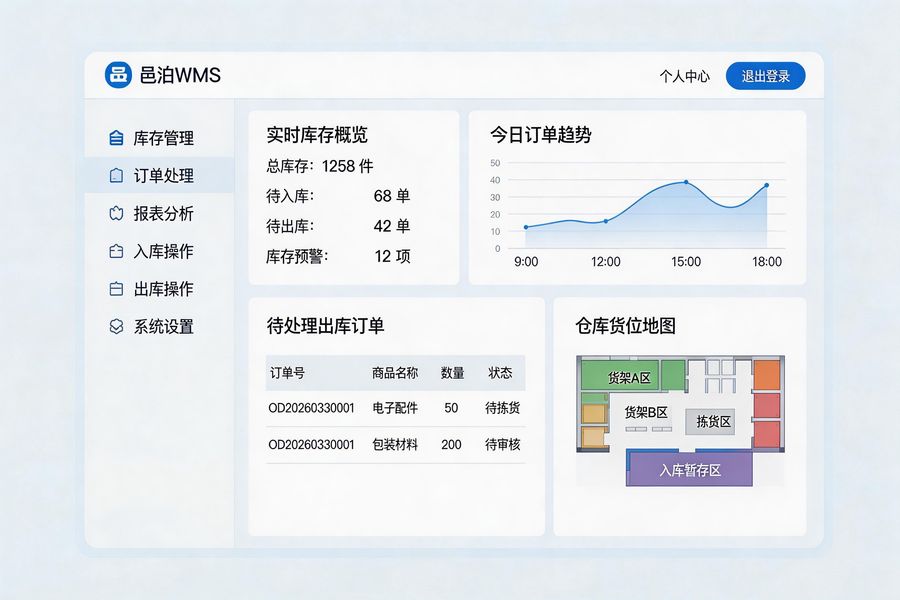The width and height of the screenshot is (900, 600).
Task: Click the 入库操作 sidebar icon
Action: [x=116, y=251]
